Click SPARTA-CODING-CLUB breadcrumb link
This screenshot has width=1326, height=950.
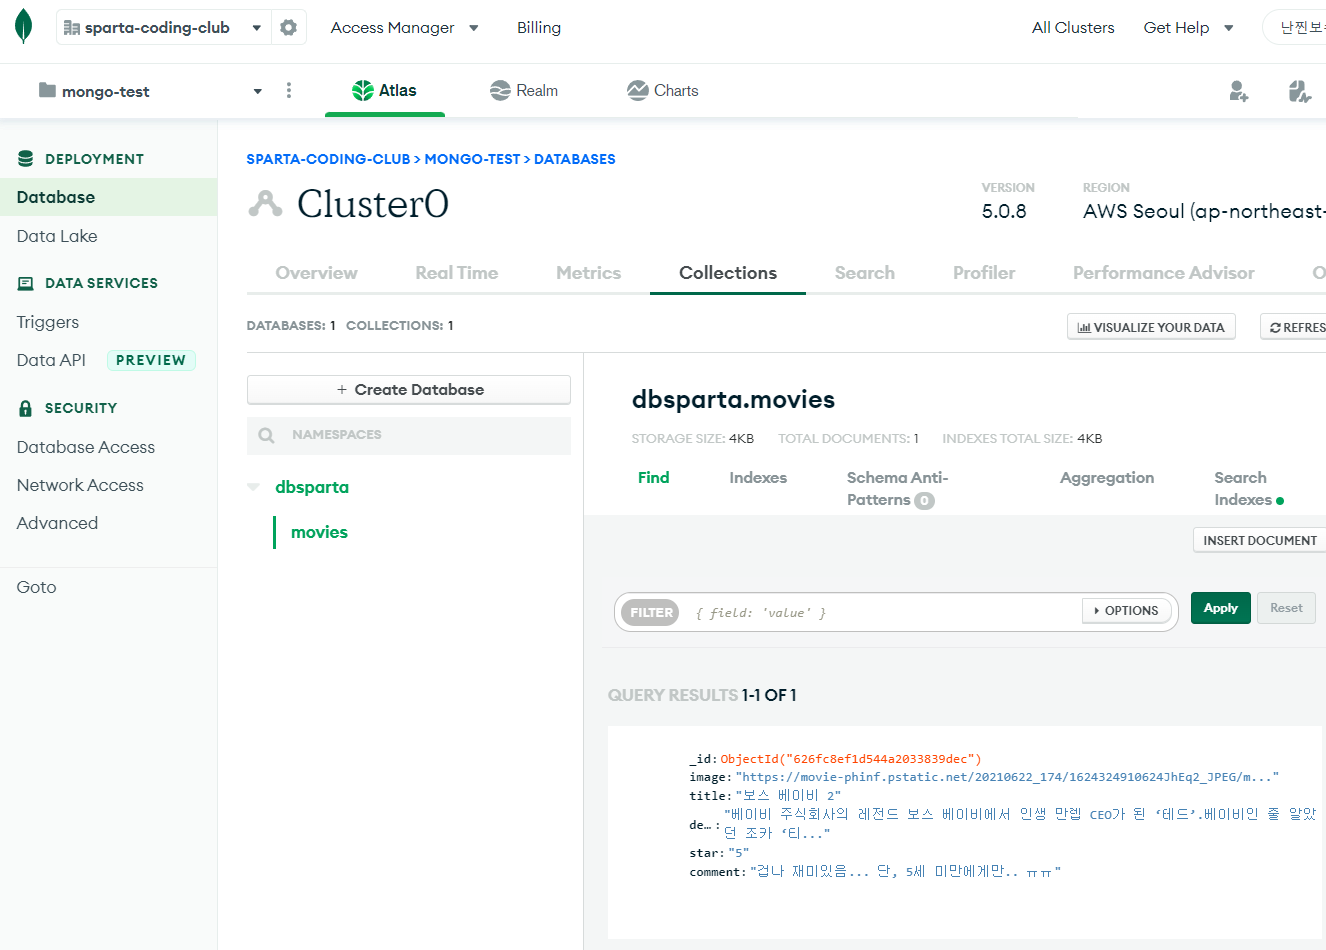328,159
